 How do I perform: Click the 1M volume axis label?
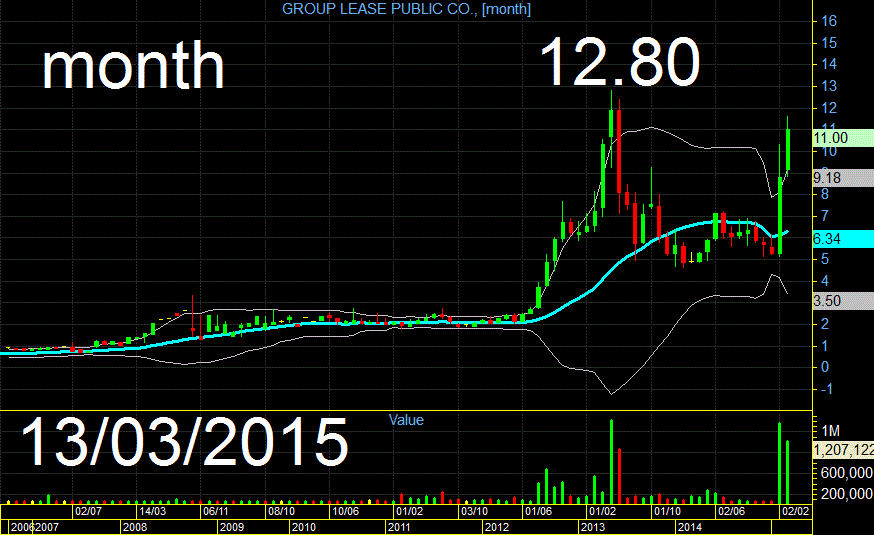click(x=831, y=431)
